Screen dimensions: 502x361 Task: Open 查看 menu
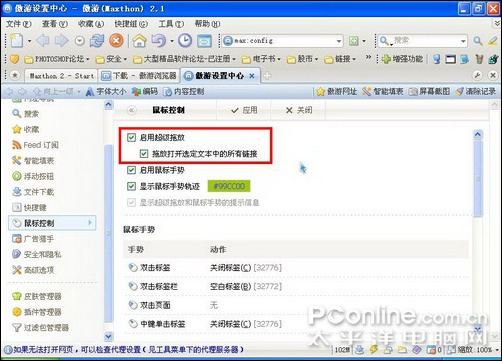pos(55,24)
